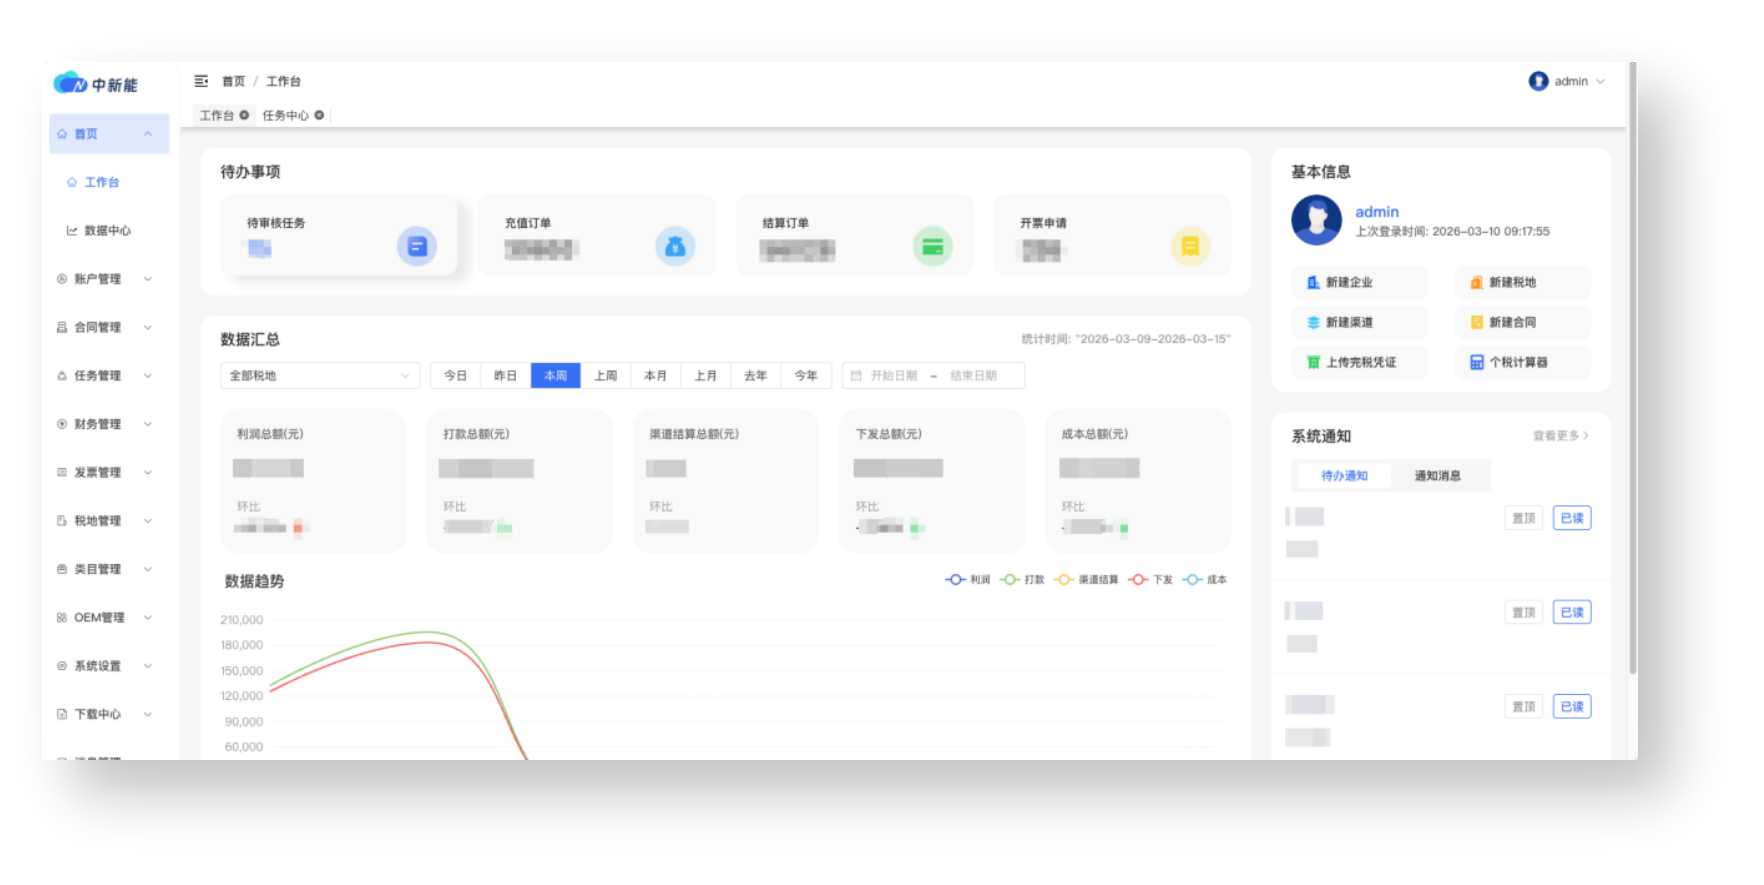Click the 上月 period button
The image size is (1764, 885).
coord(705,376)
